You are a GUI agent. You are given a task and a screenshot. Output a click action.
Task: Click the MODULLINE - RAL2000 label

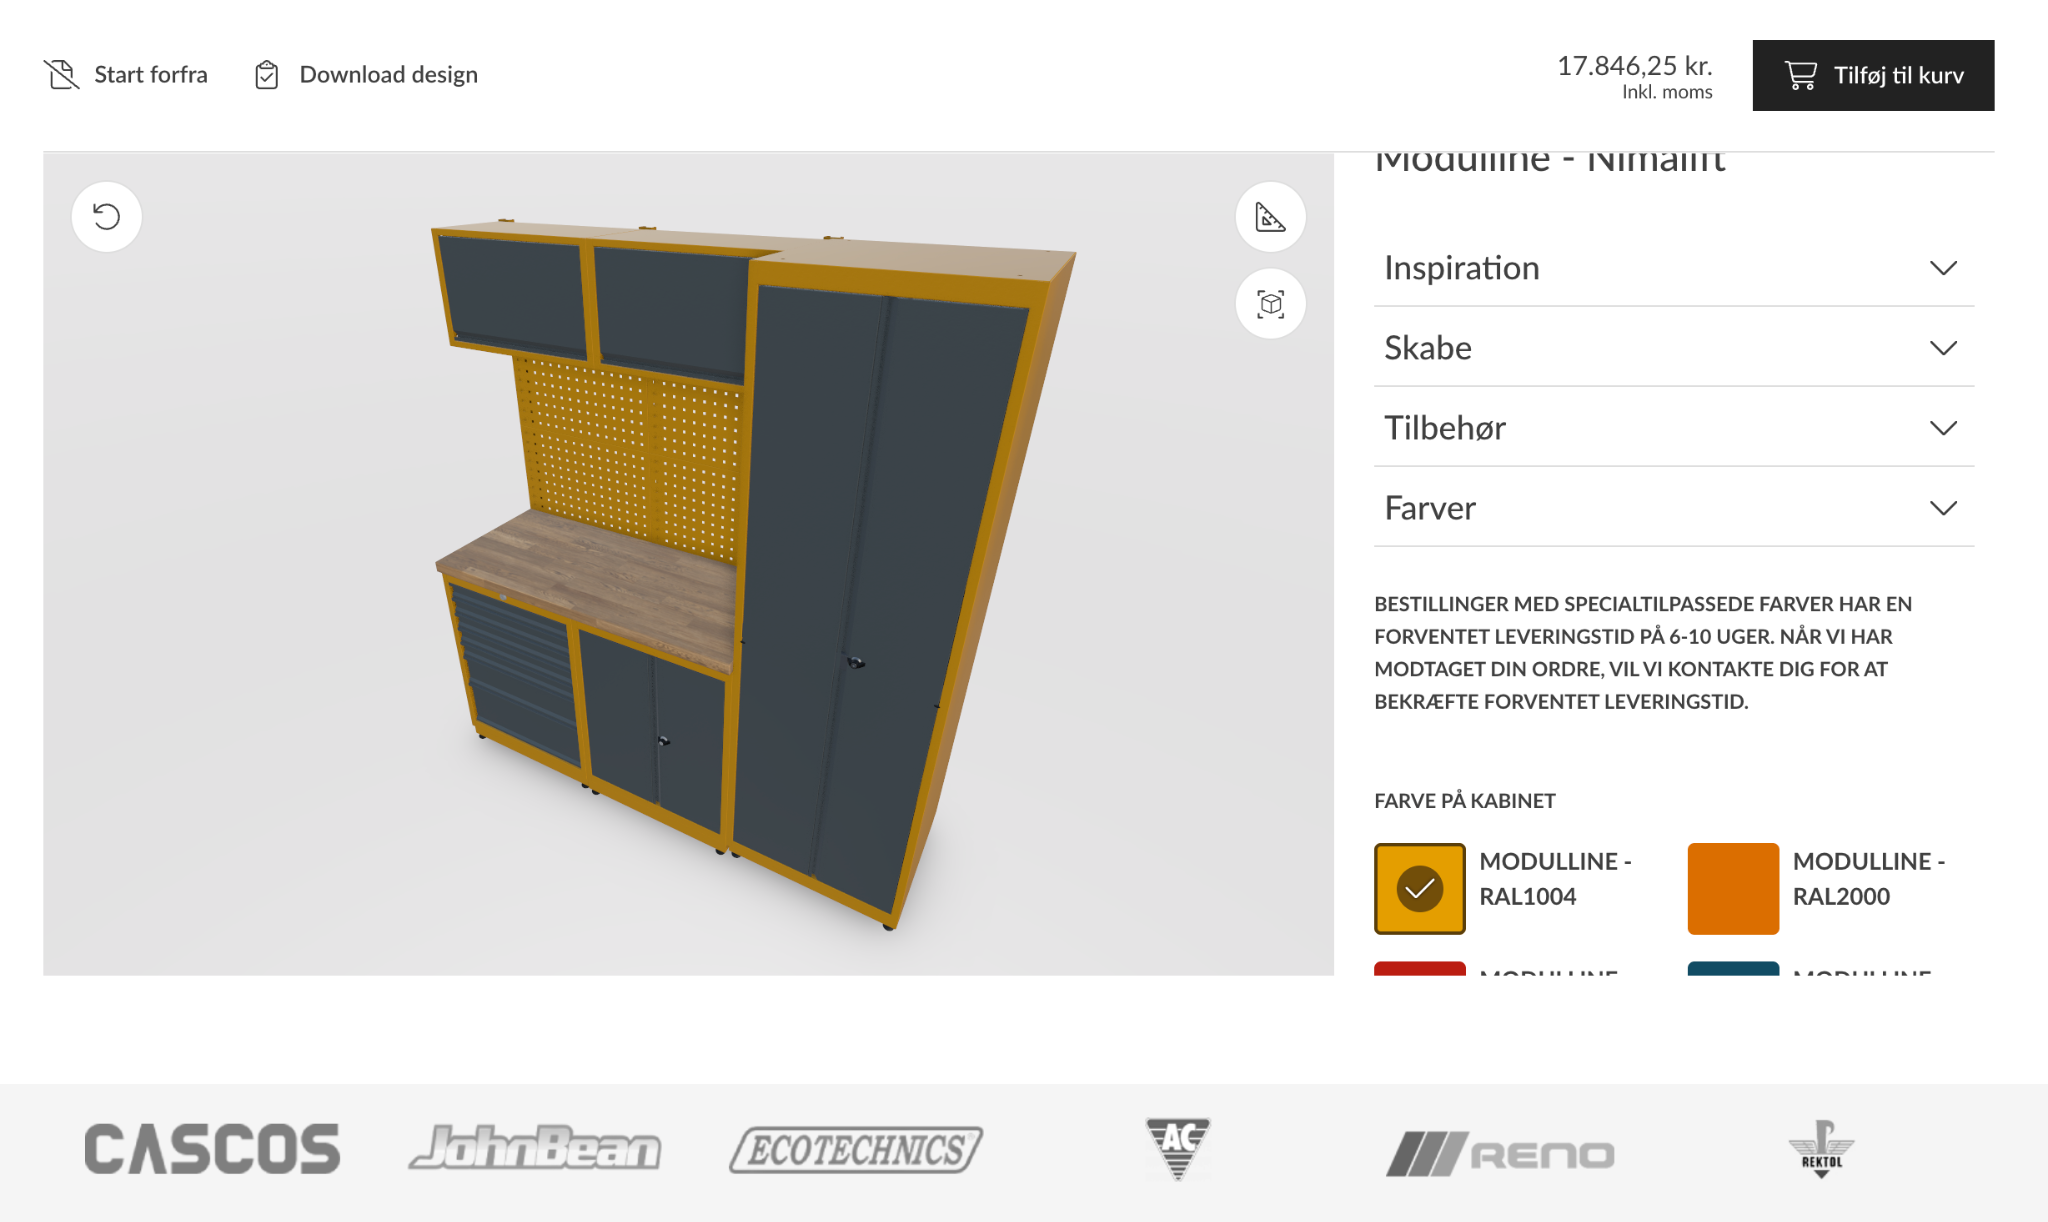[1868, 879]
